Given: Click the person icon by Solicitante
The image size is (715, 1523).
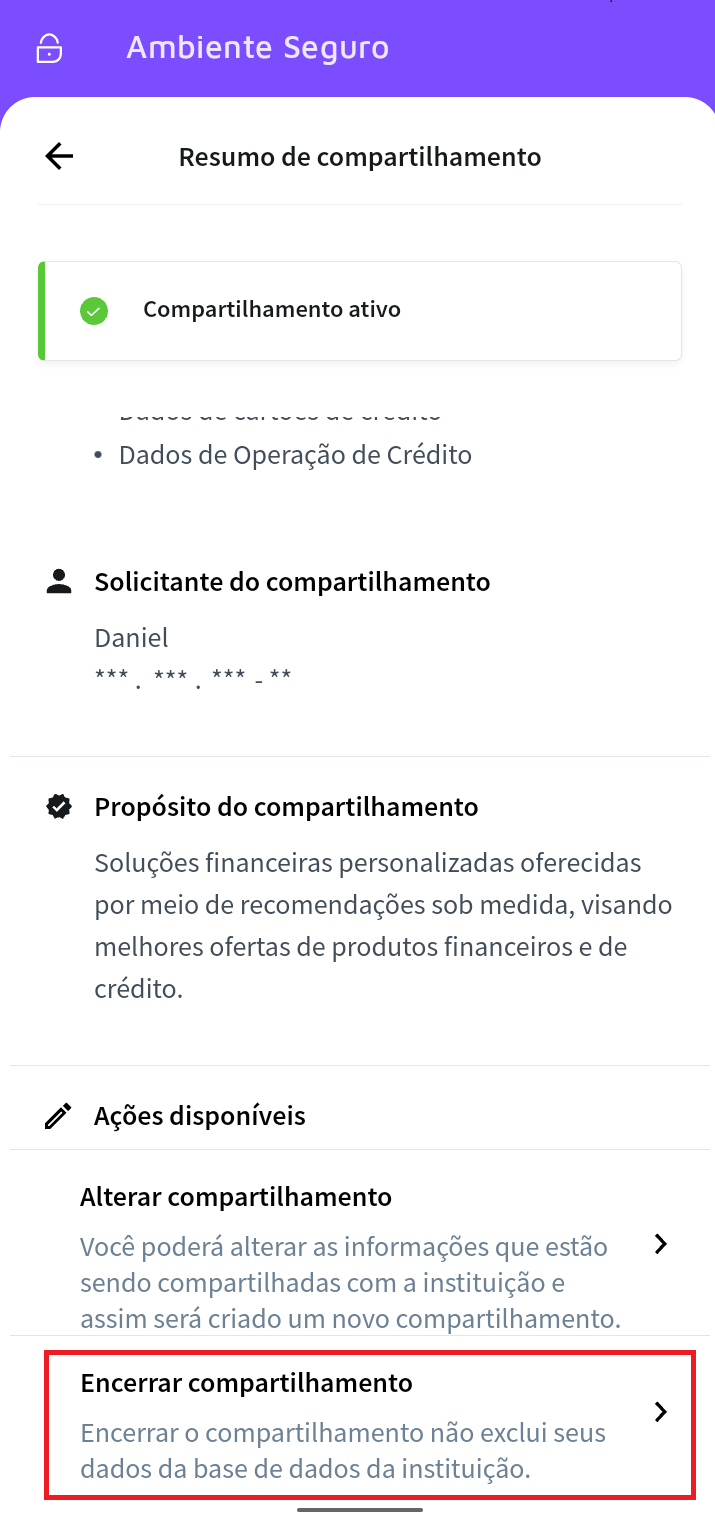Looking at the screenshot, I should pos(59,582).
